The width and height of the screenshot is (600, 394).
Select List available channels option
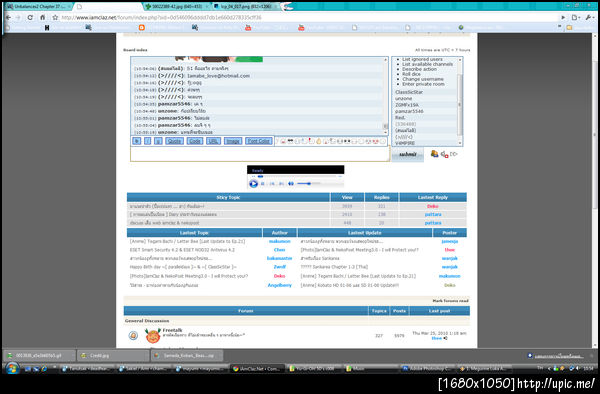click(x=427, y=64)
